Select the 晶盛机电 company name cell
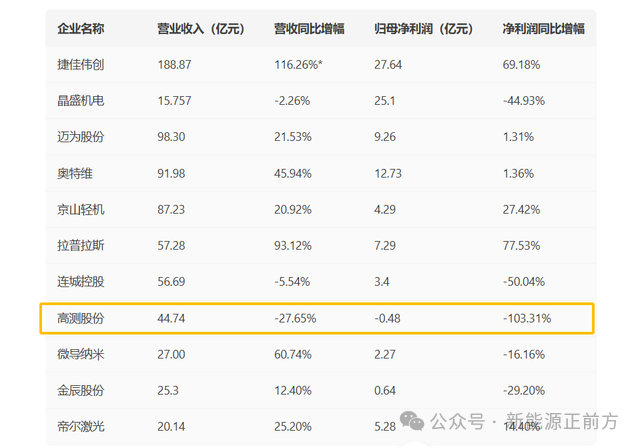 click(x=81, y=100)
